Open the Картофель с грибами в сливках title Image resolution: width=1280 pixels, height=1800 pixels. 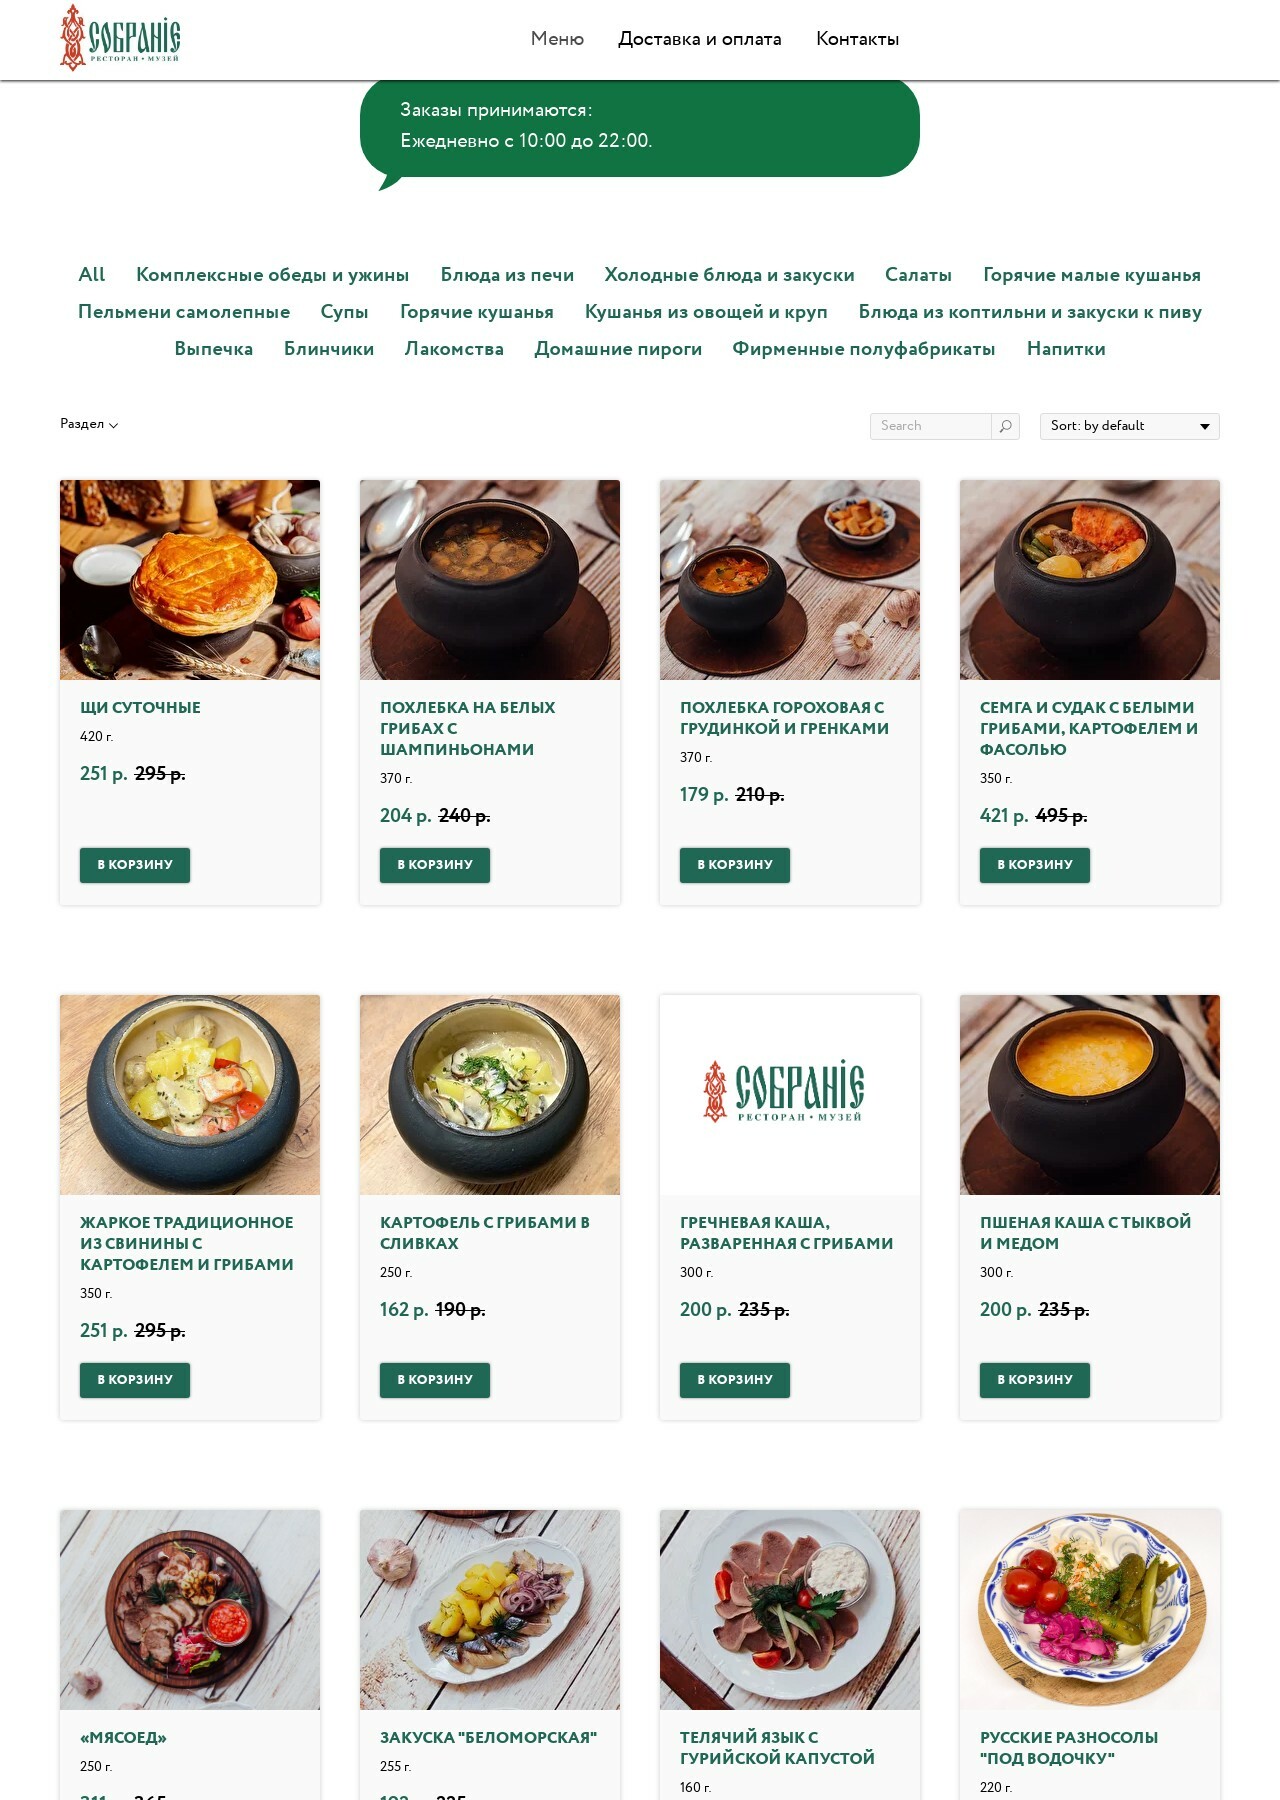tap(485, 1233)
